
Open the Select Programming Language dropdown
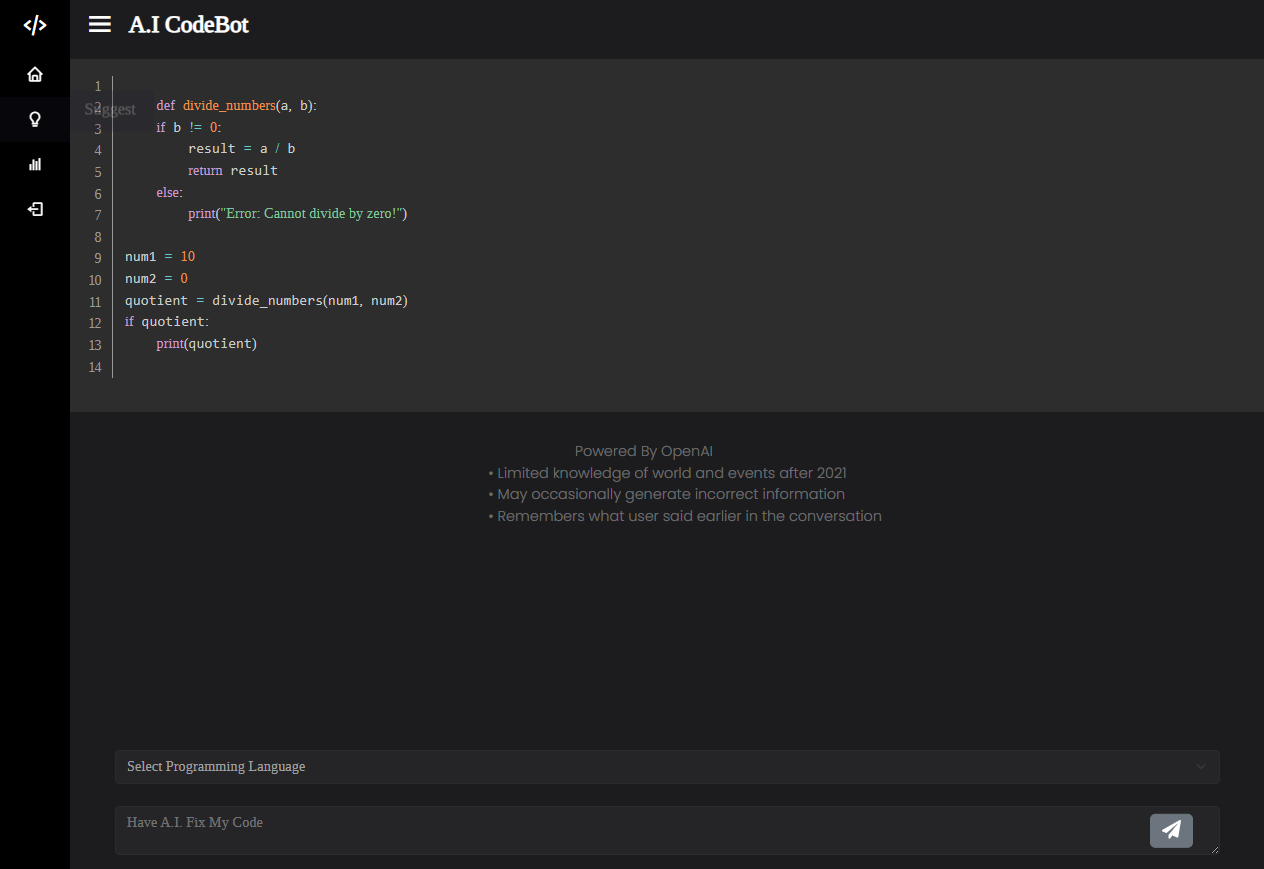(x=667, y=766)
